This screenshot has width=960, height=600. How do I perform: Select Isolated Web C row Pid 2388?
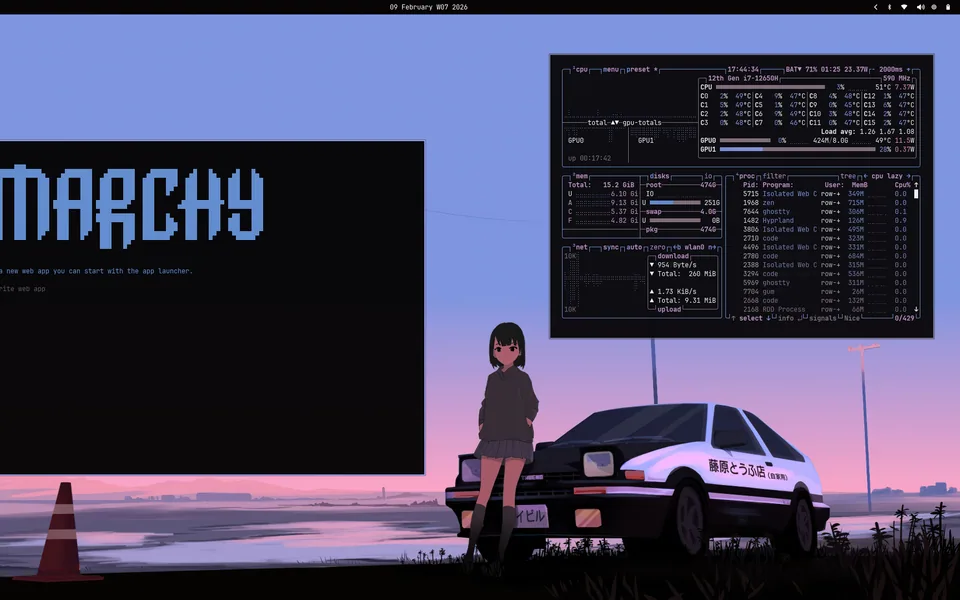tap(825, 265)
